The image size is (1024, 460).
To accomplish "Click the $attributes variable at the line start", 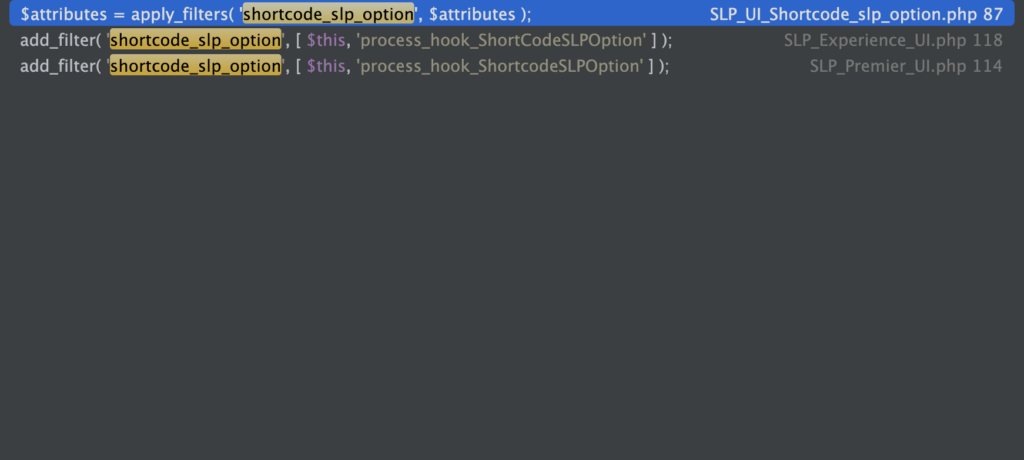I will click(62, 15).
